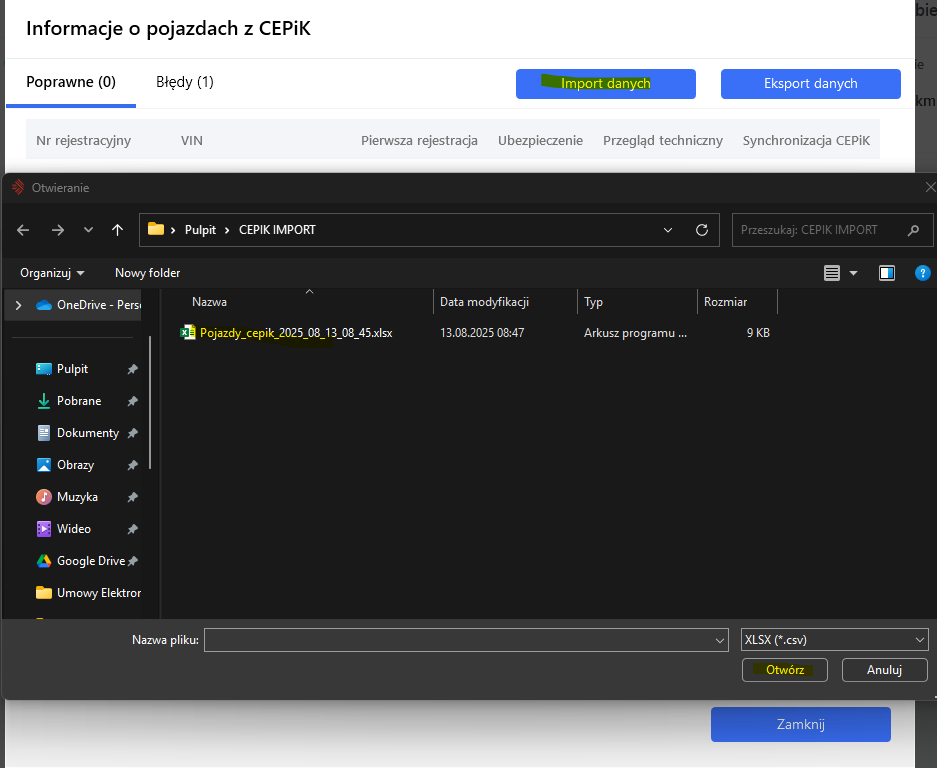937x768 pixels.
Task: Expand the OneDrive tree node
Action: (18, 305)
